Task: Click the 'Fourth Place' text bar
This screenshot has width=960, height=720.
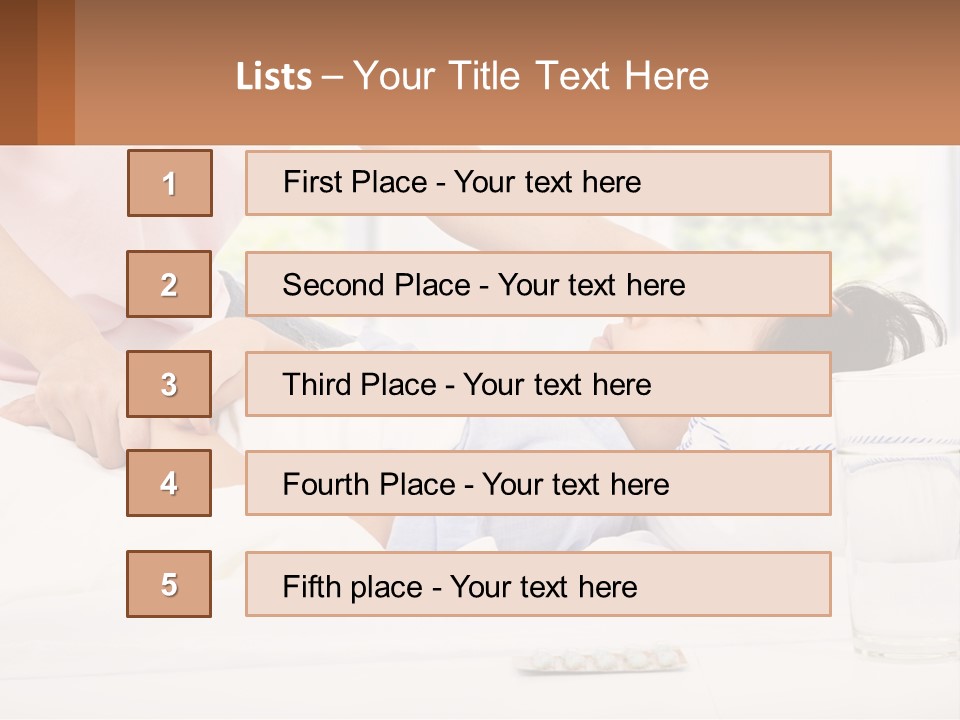Action: click(x=538, y=483)
